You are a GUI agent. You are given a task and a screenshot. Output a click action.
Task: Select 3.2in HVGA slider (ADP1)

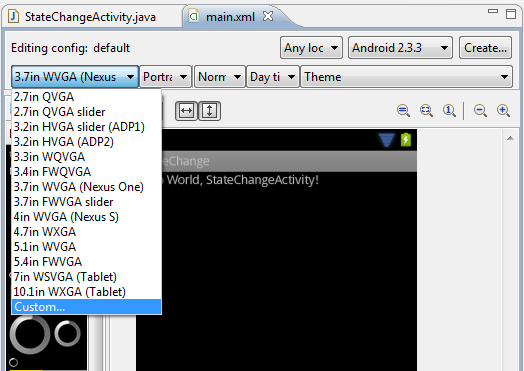coord(86,127)
